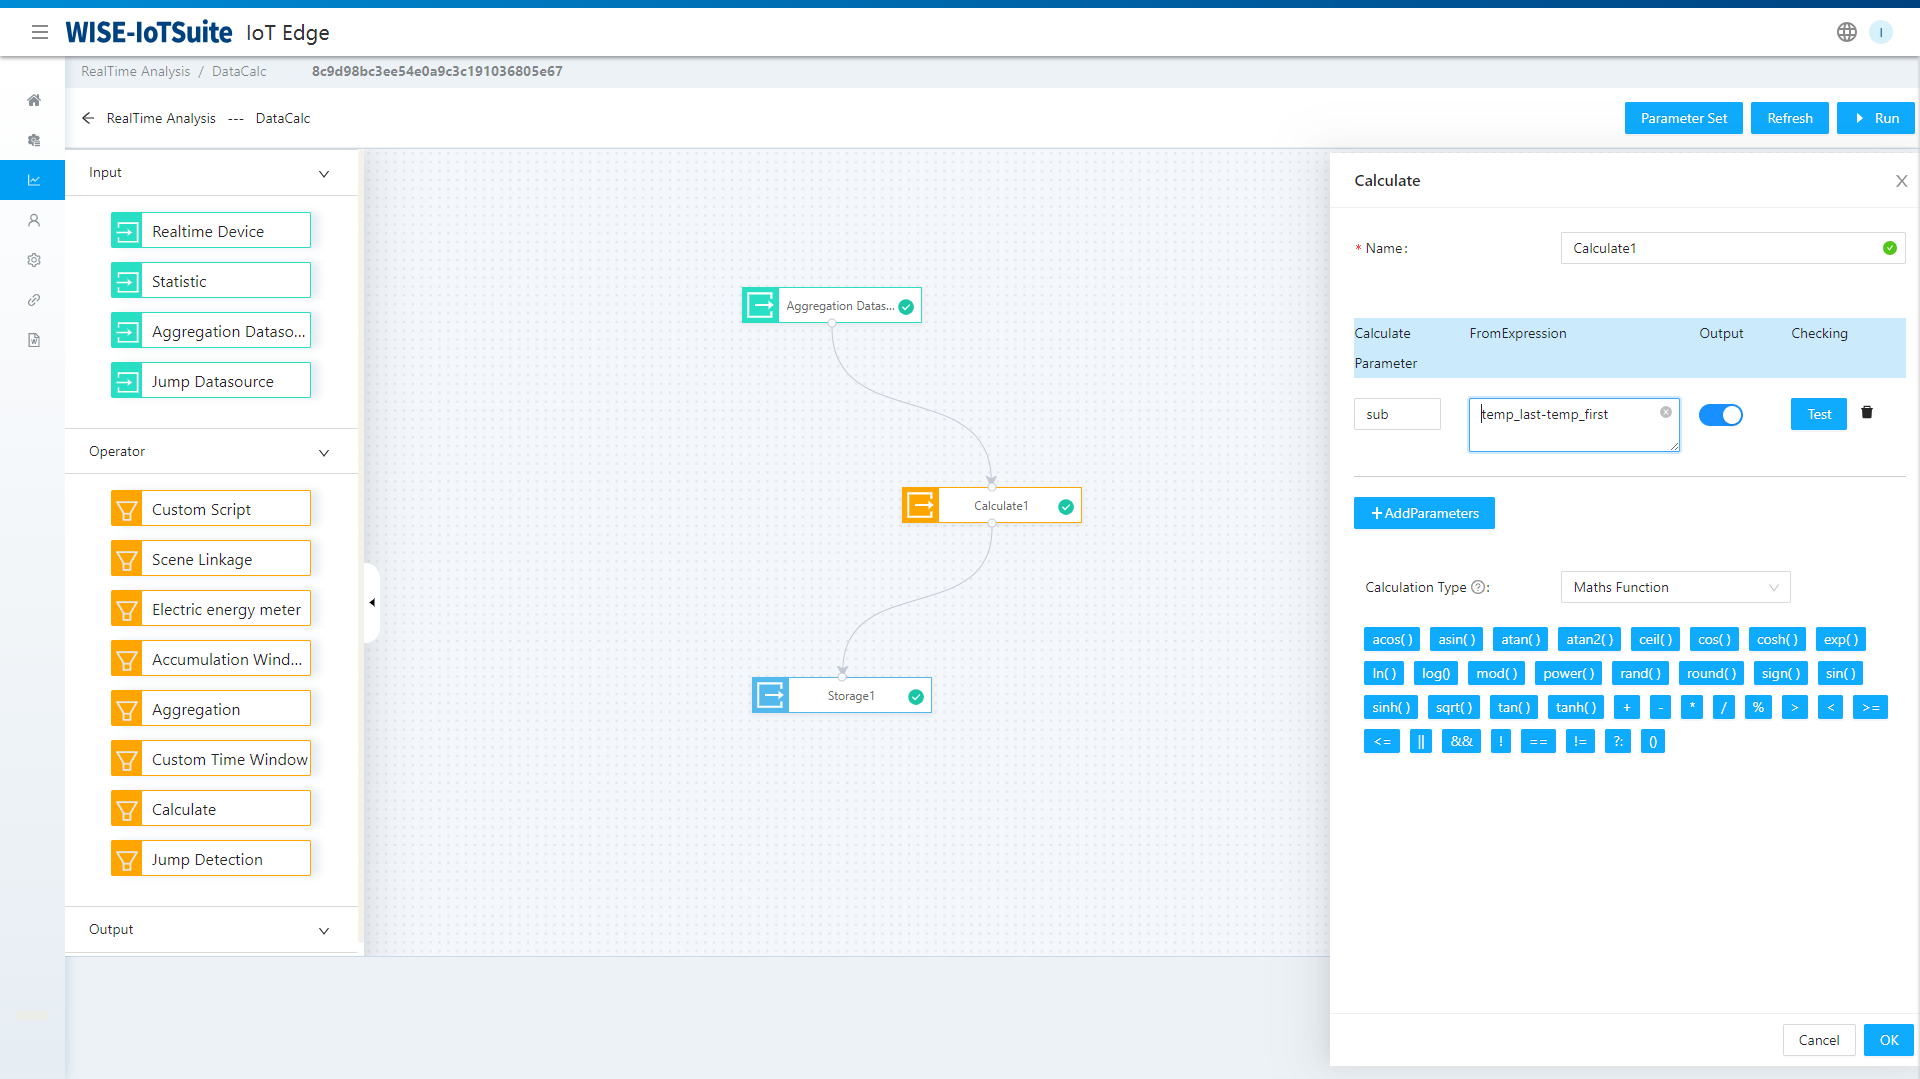1920x1079 pixels.
Task: Clear the expression with the x icon
Action: (1666, 412)
